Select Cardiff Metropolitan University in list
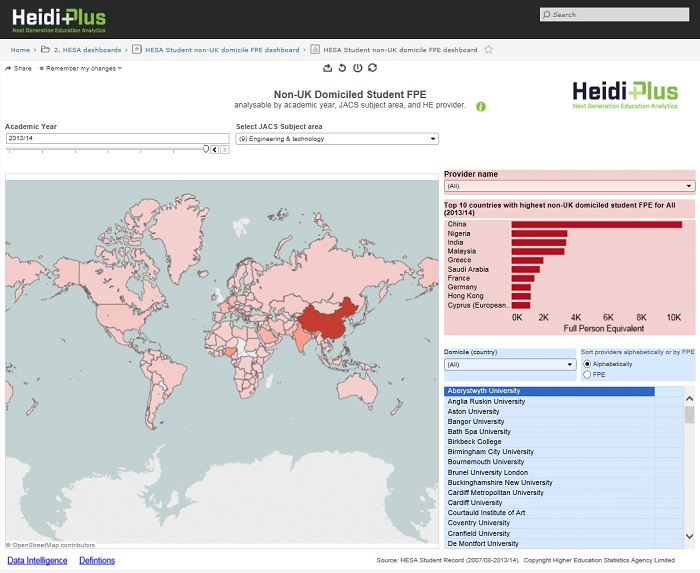700x573 pixels. coord(564,493)
